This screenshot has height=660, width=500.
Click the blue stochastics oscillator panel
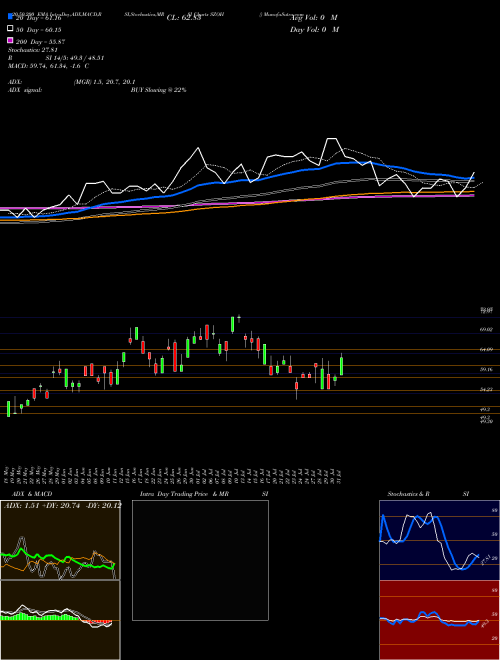pos(439,540)
